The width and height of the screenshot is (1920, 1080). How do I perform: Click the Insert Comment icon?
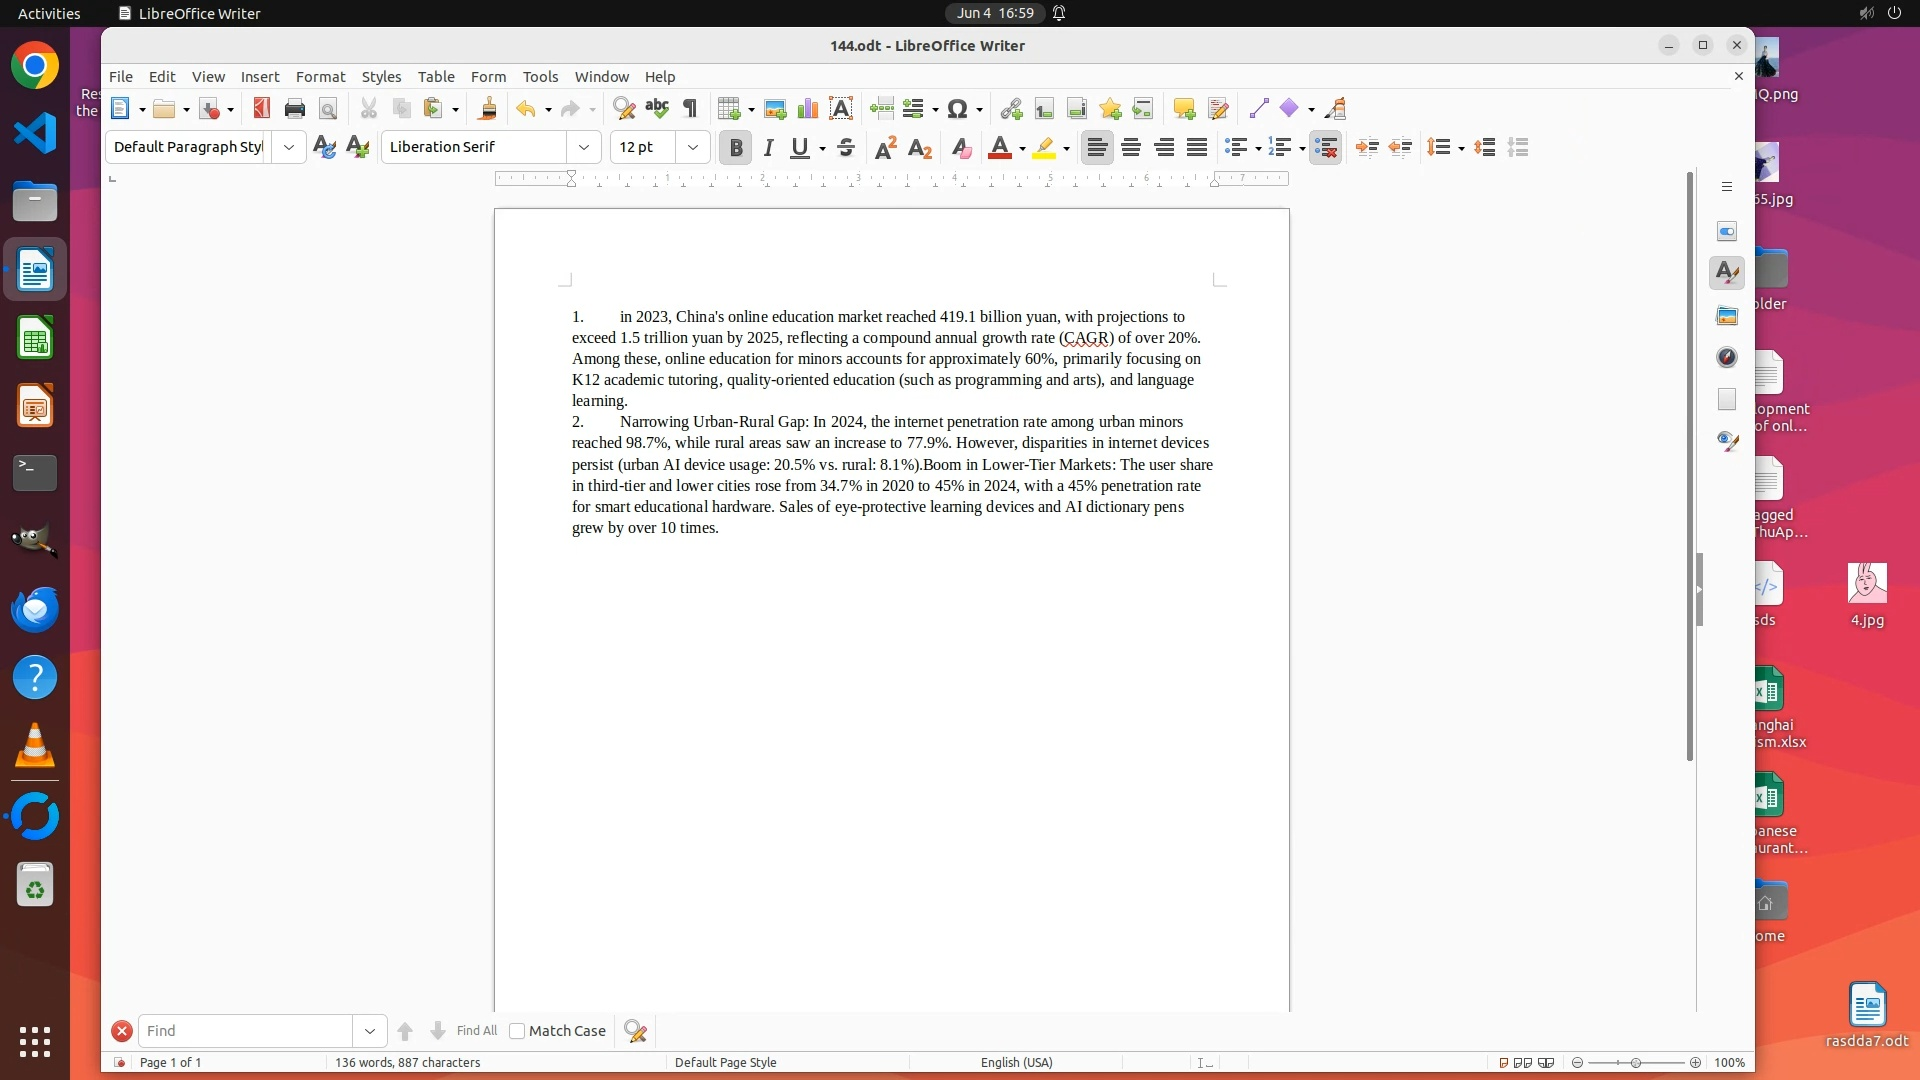(1184, 108)
